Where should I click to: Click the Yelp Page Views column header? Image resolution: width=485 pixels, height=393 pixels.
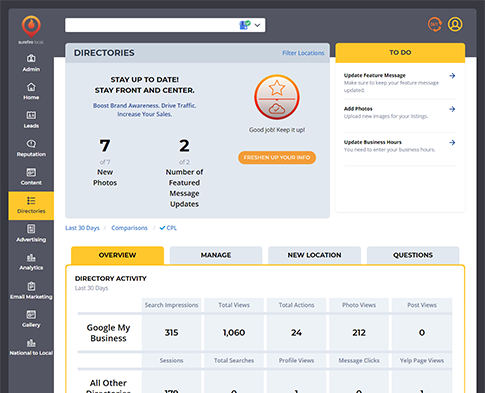coord(422,360)
